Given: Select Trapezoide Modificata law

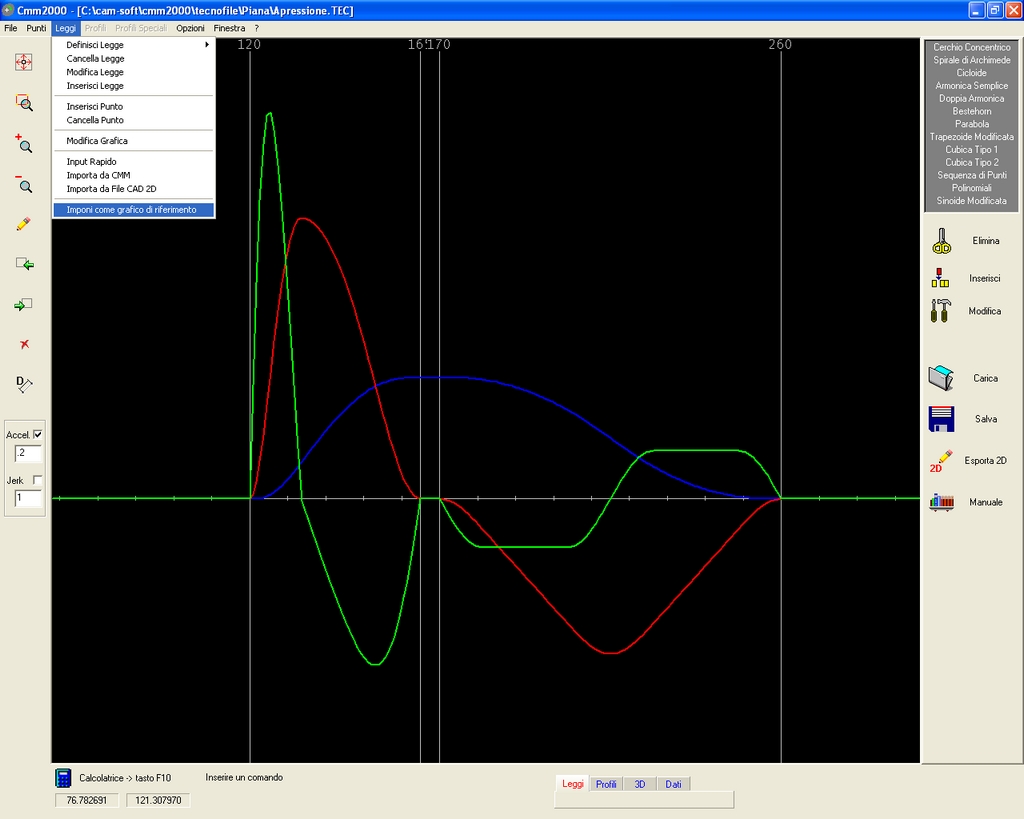Looking at the screenshot, I should (x=971, y=136).
